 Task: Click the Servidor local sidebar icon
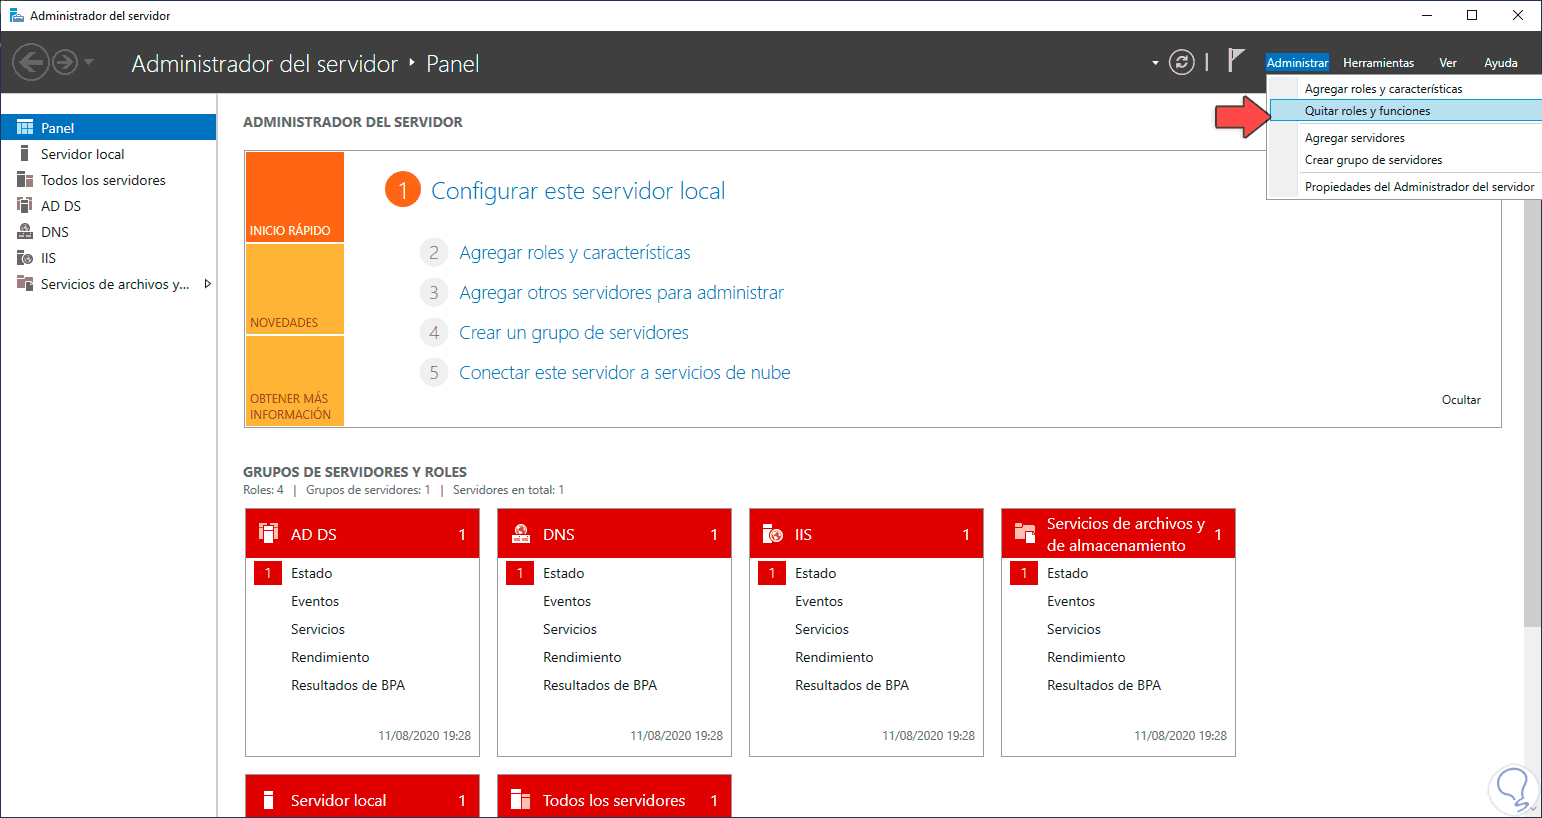click(x=25, y=154)
